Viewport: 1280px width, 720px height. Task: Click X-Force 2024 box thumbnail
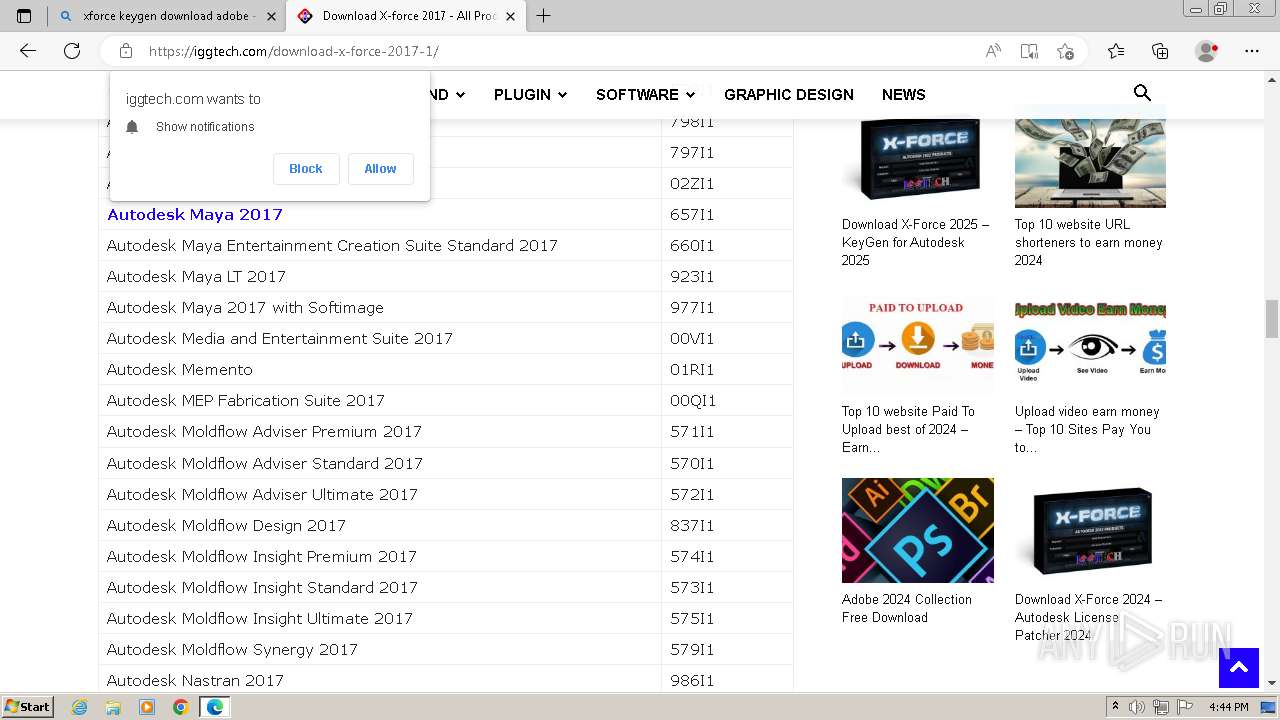pos(1090,530)
